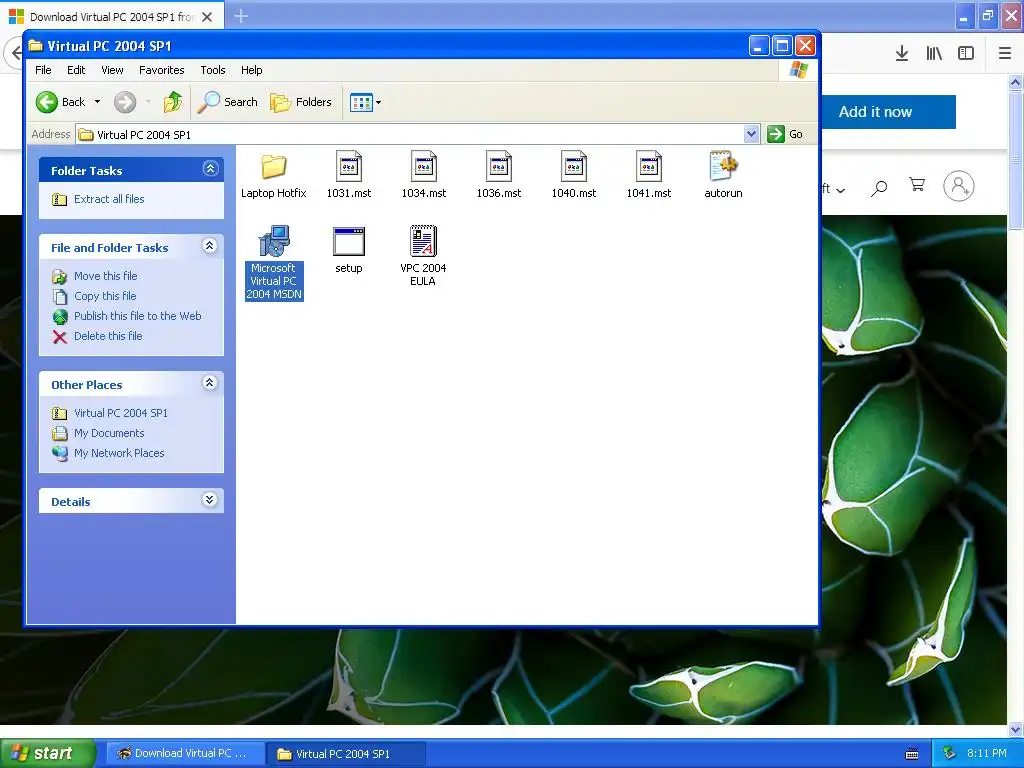Collapse the Other Places panel
Viewport: 1024px width, 768px height.
click(210, 383)
